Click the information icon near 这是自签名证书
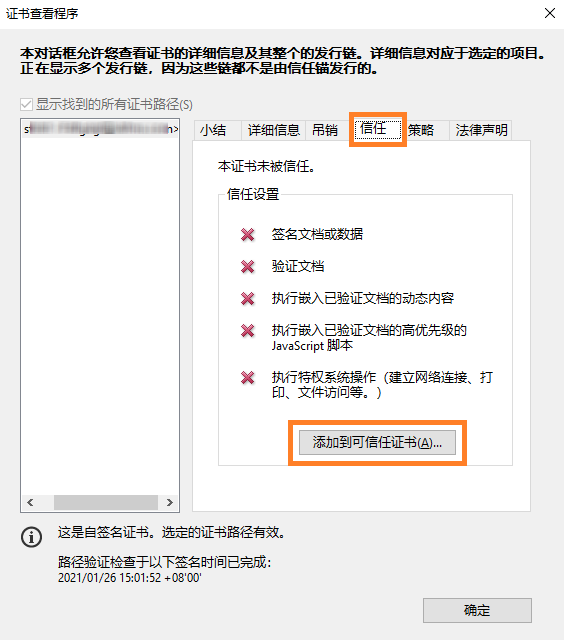The width and height of the screenshot is (564, 640). (x=31, y=536)
